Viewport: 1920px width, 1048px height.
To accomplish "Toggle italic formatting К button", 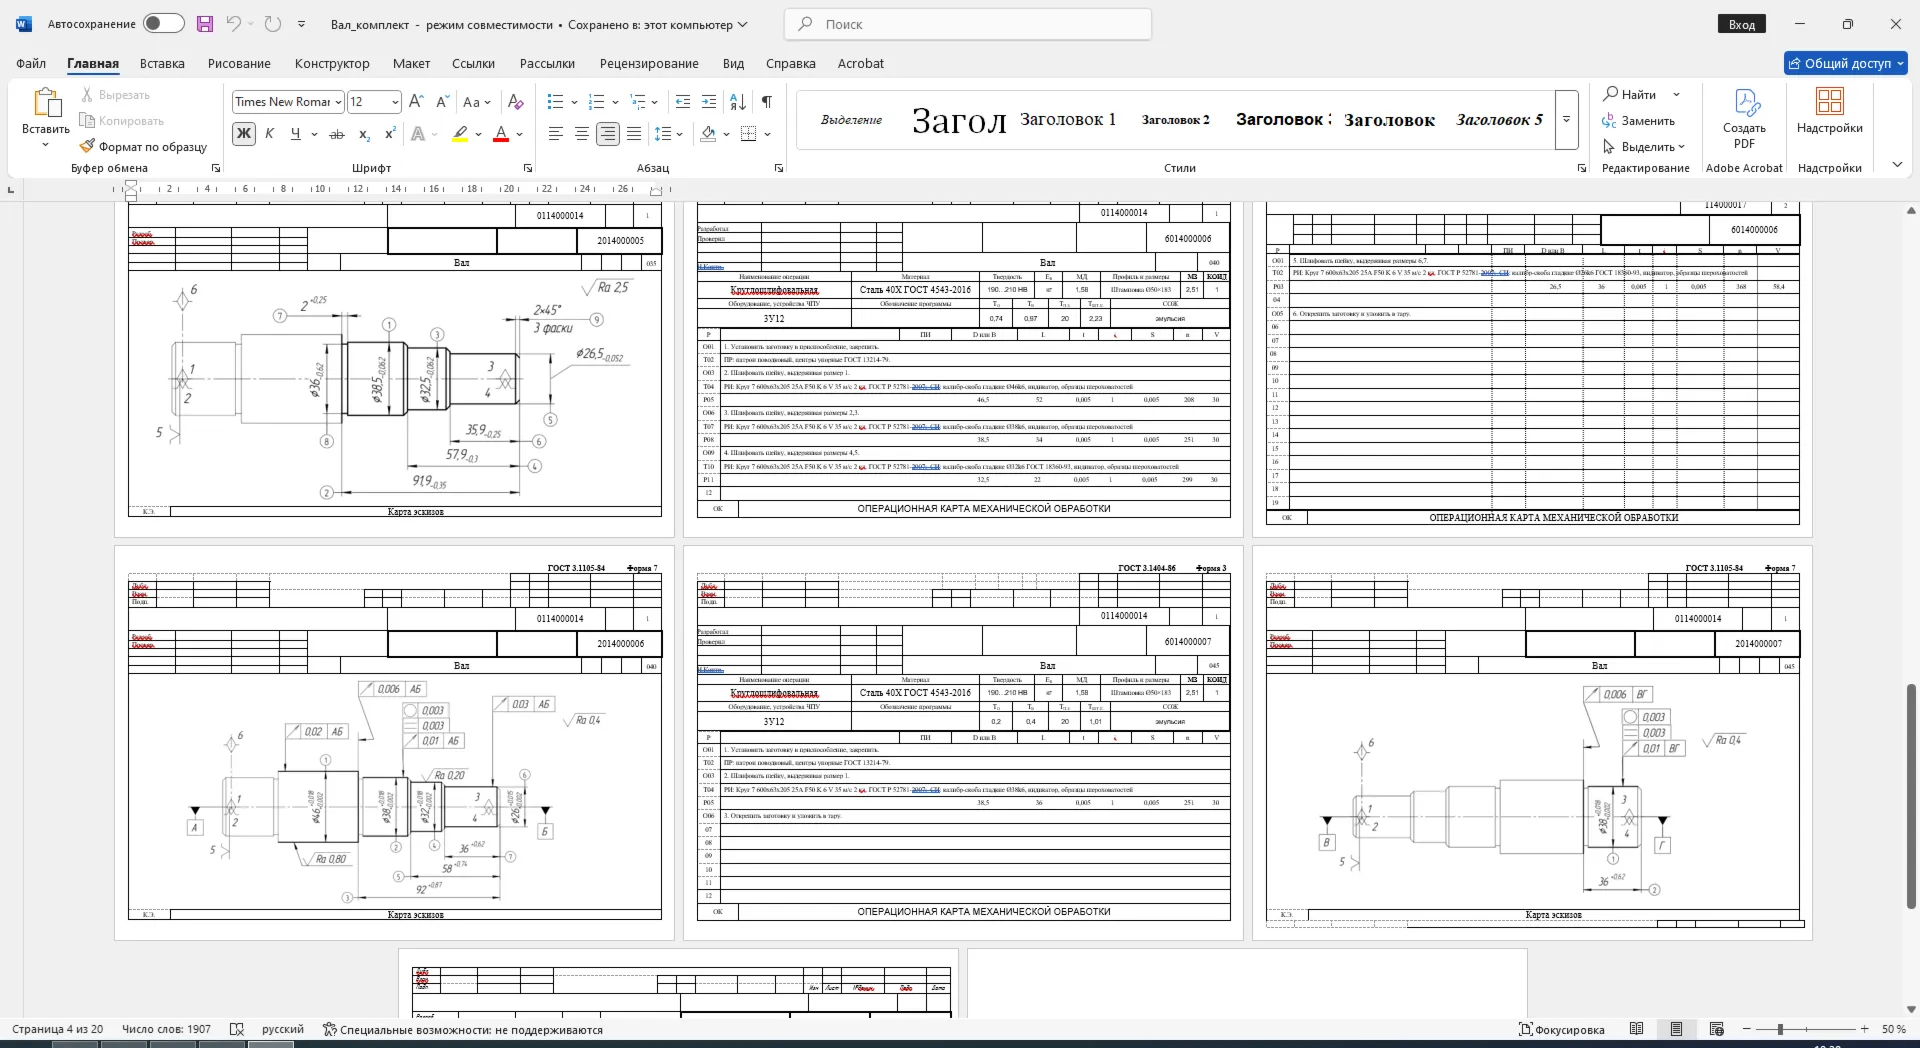I will tap(269, 134).
